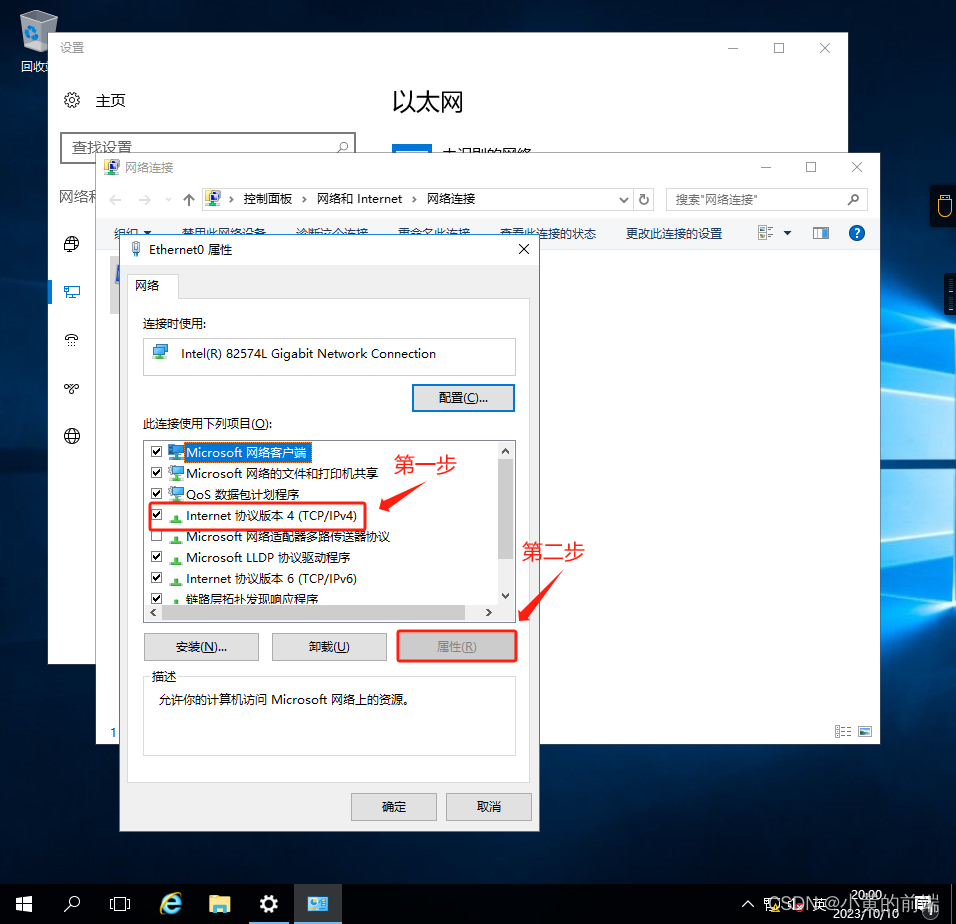The height and width of the screenshot is (924, 956).
Task: Click the 查找设置 search field in Settings
Action: point(207,147)
